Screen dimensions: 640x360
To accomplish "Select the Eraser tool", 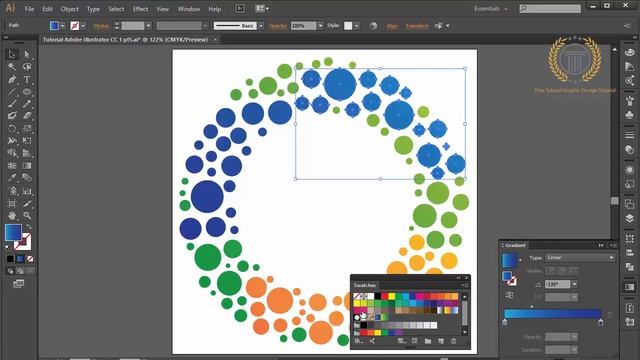I will tap(27, 116).
